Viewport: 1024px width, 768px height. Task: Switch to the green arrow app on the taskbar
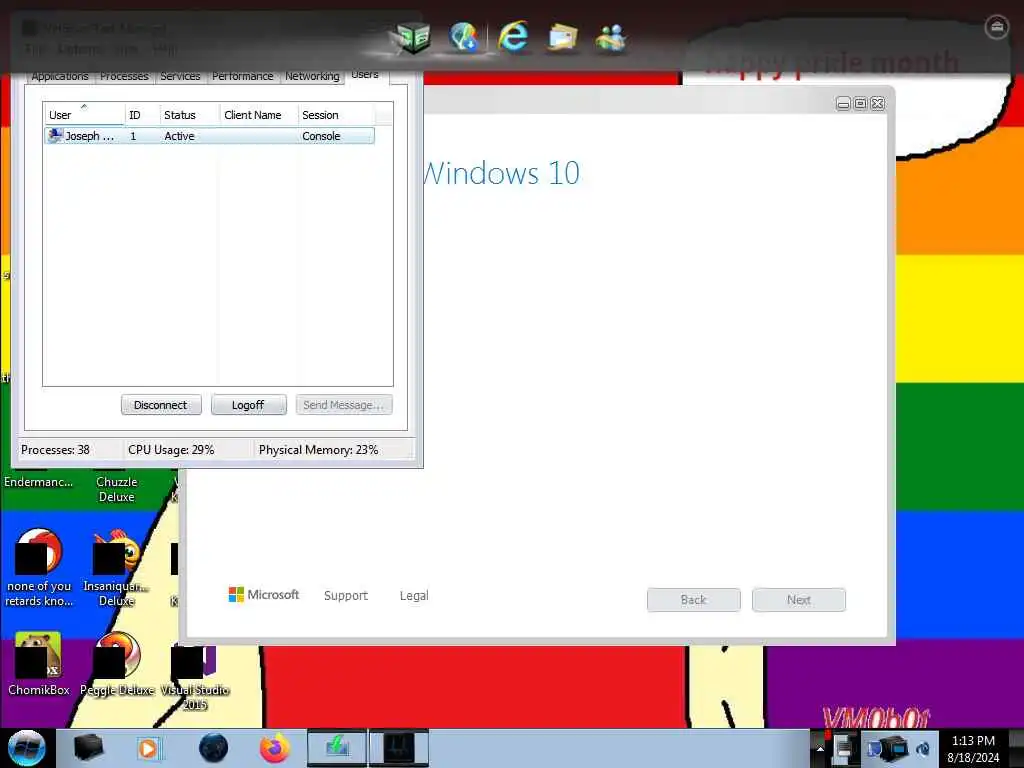(x=337, y=748)
